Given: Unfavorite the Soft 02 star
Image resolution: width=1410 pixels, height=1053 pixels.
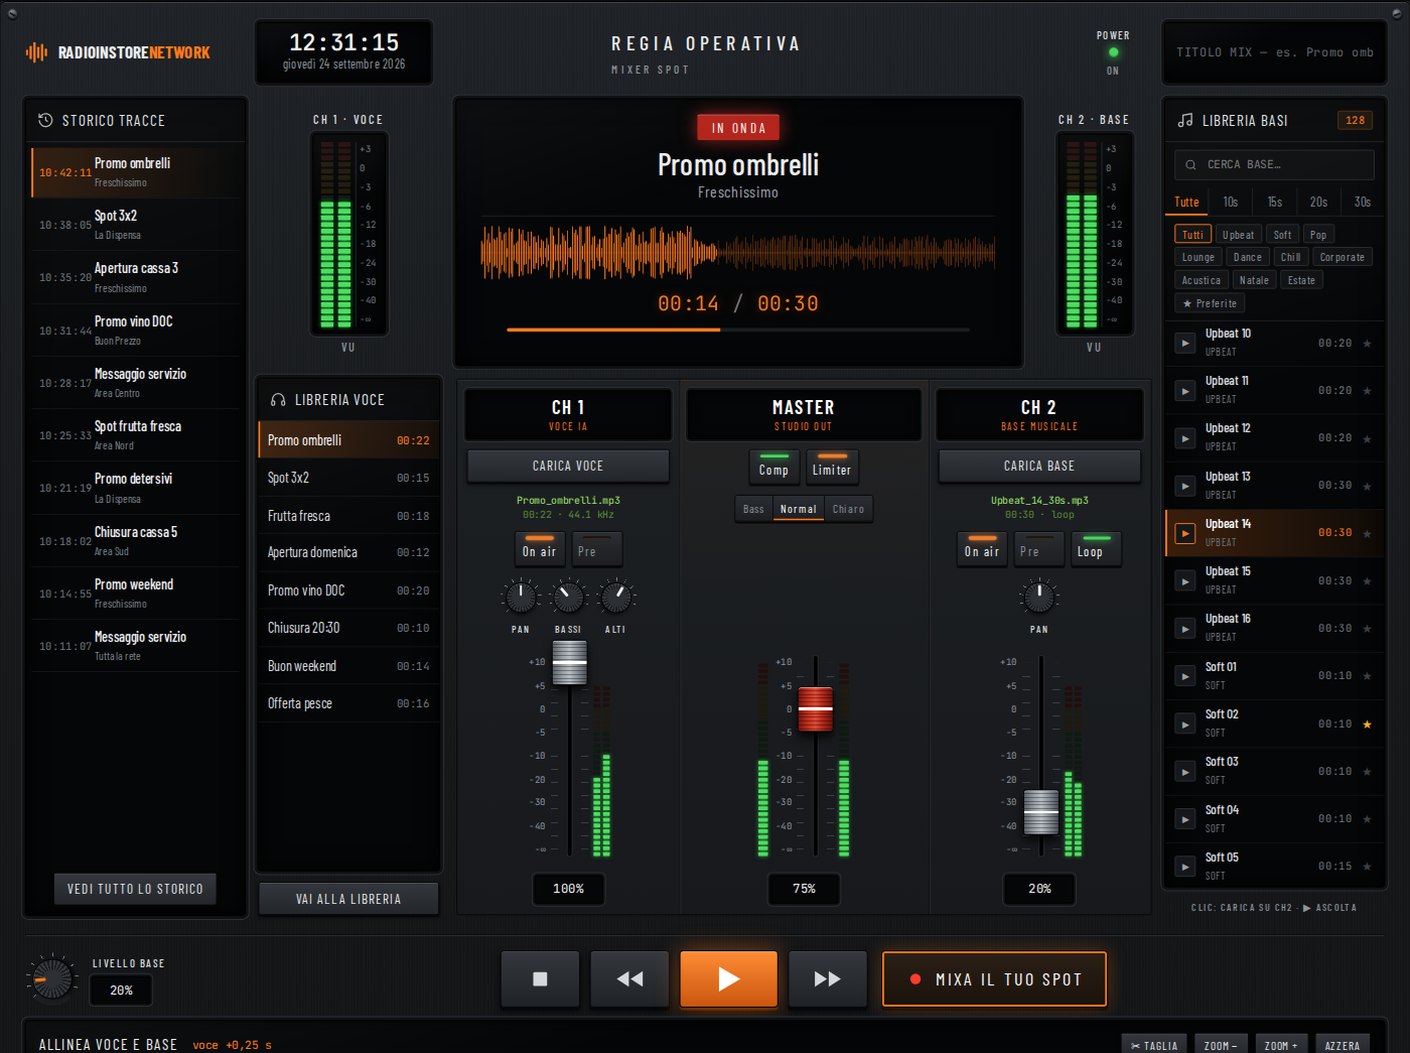Looking at the screenshot, I should coord(1367,724).
